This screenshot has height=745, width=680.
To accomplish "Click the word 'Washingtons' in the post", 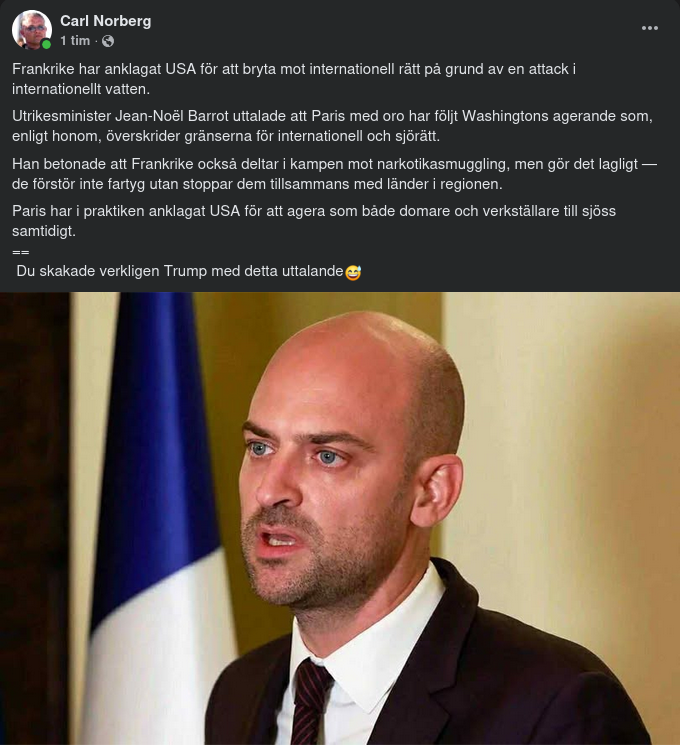I will [x=505, y=116].
